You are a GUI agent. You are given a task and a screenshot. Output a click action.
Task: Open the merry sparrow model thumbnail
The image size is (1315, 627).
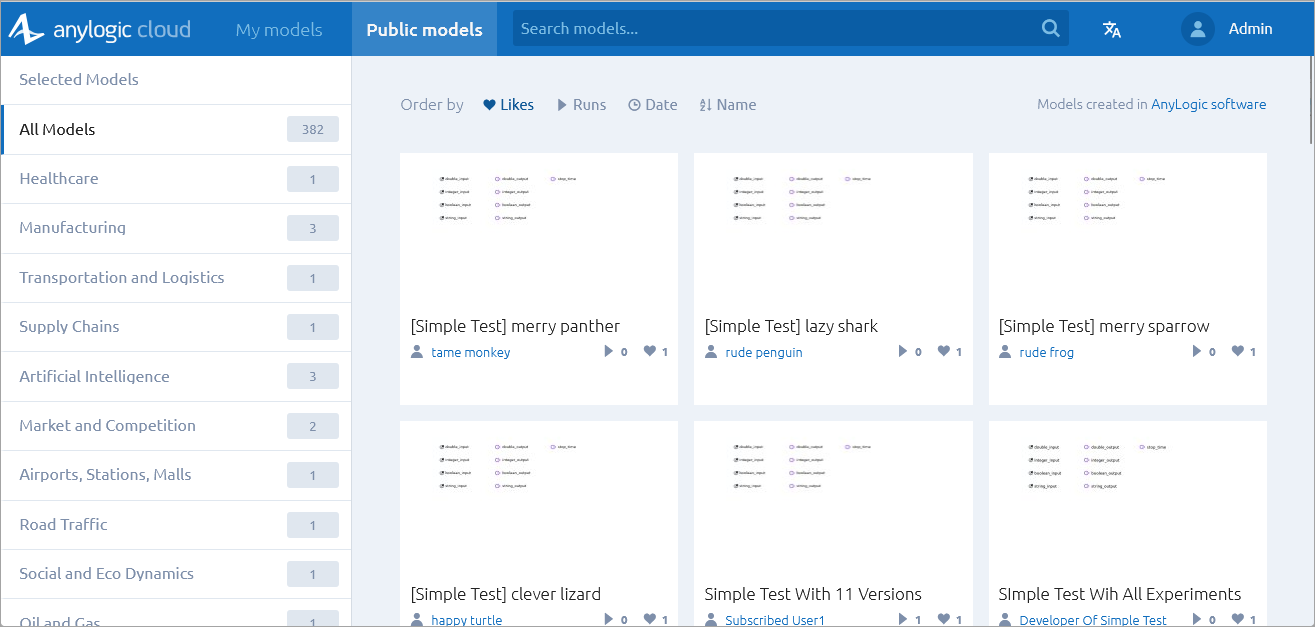click(1128, 230)
